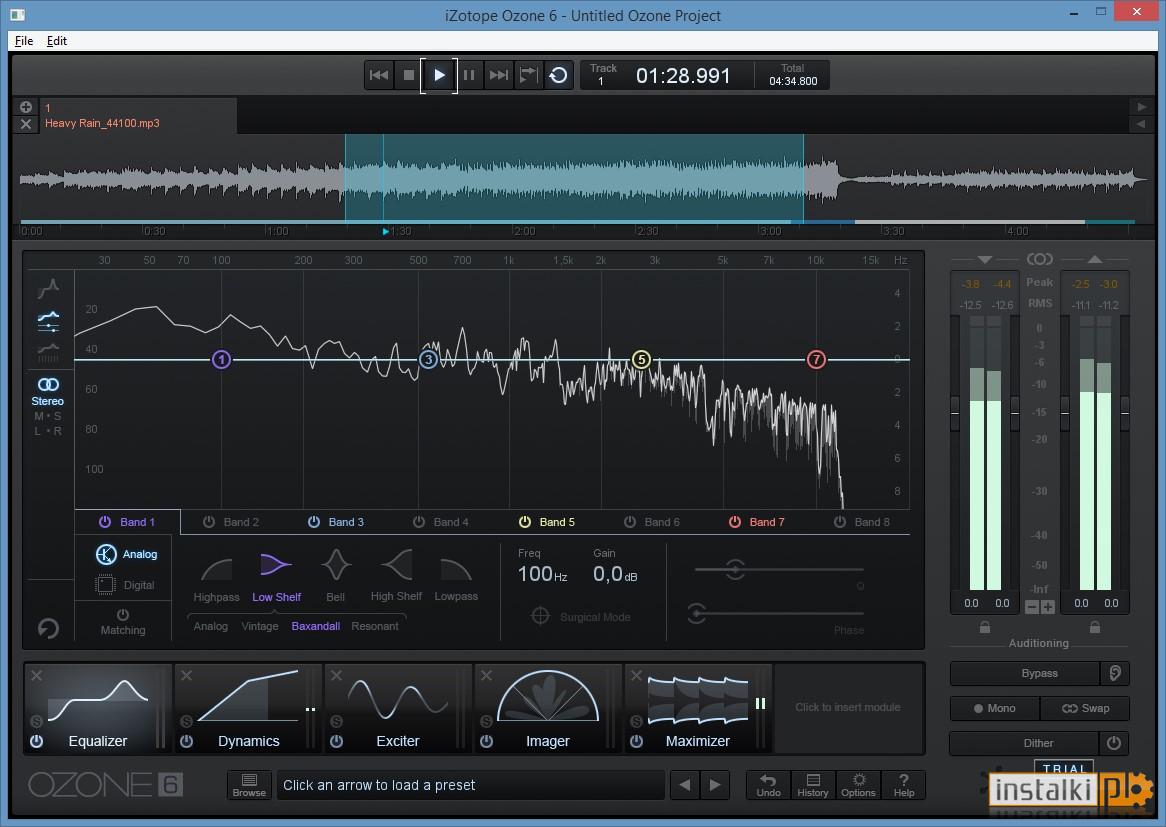Open the preset Browse button
The image size is (1166, 827).
pos(249,785)
